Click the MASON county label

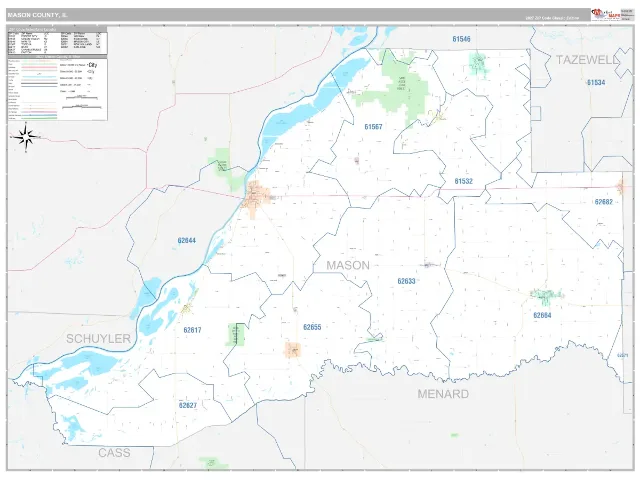pos(348,265)
